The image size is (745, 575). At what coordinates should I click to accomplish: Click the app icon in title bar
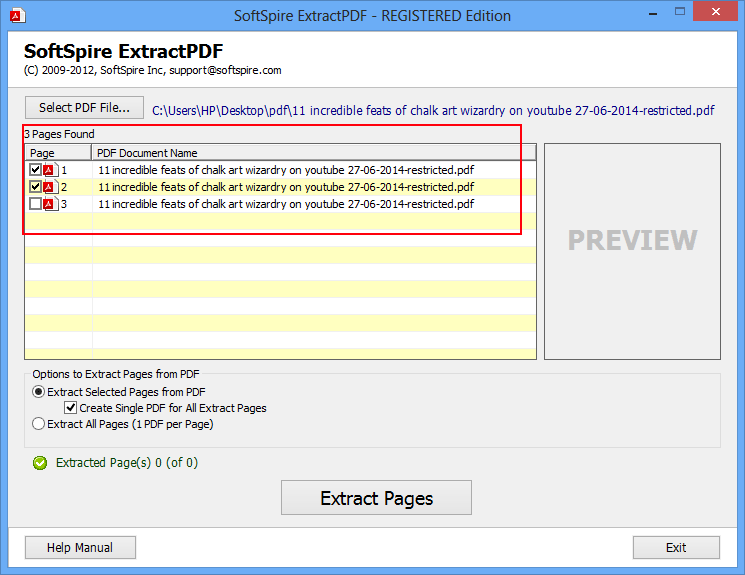tap(18, 16)
